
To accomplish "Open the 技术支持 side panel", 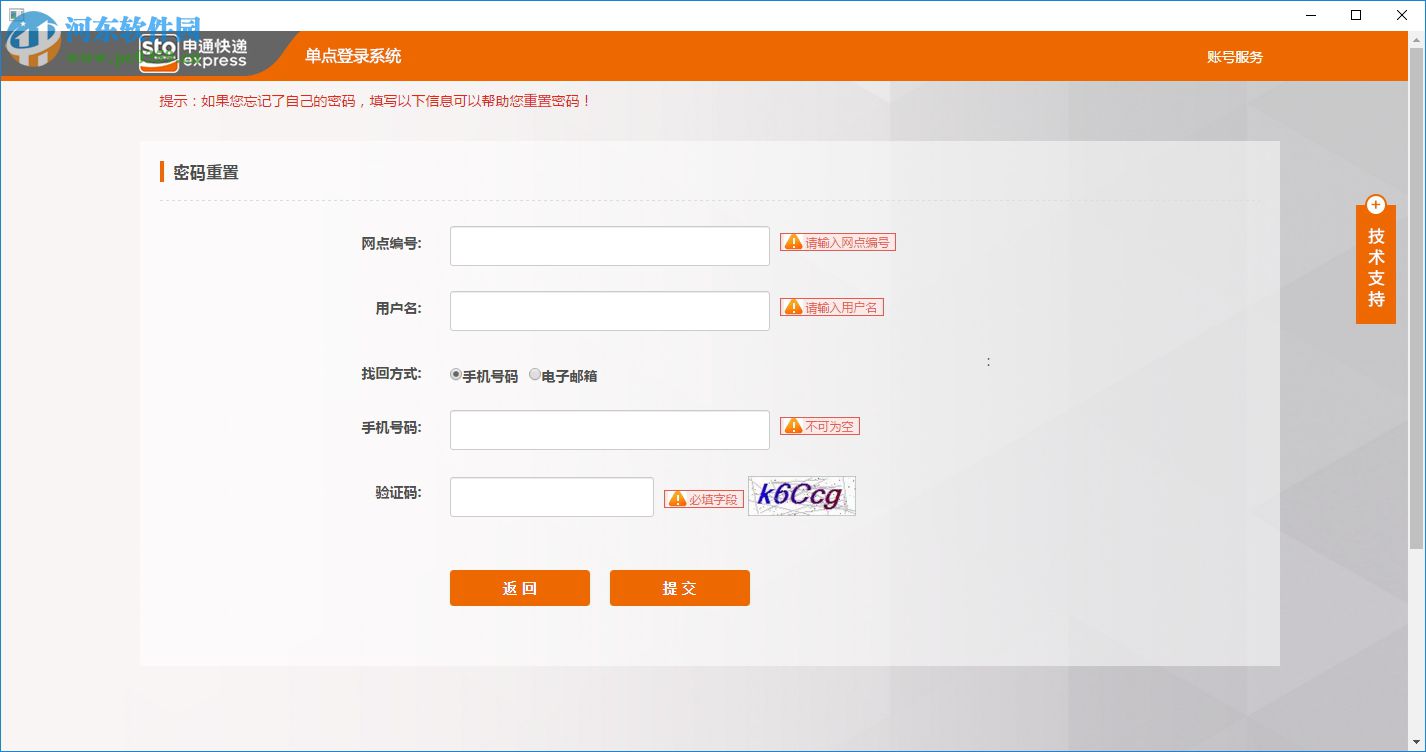I will coord(1376,264).
